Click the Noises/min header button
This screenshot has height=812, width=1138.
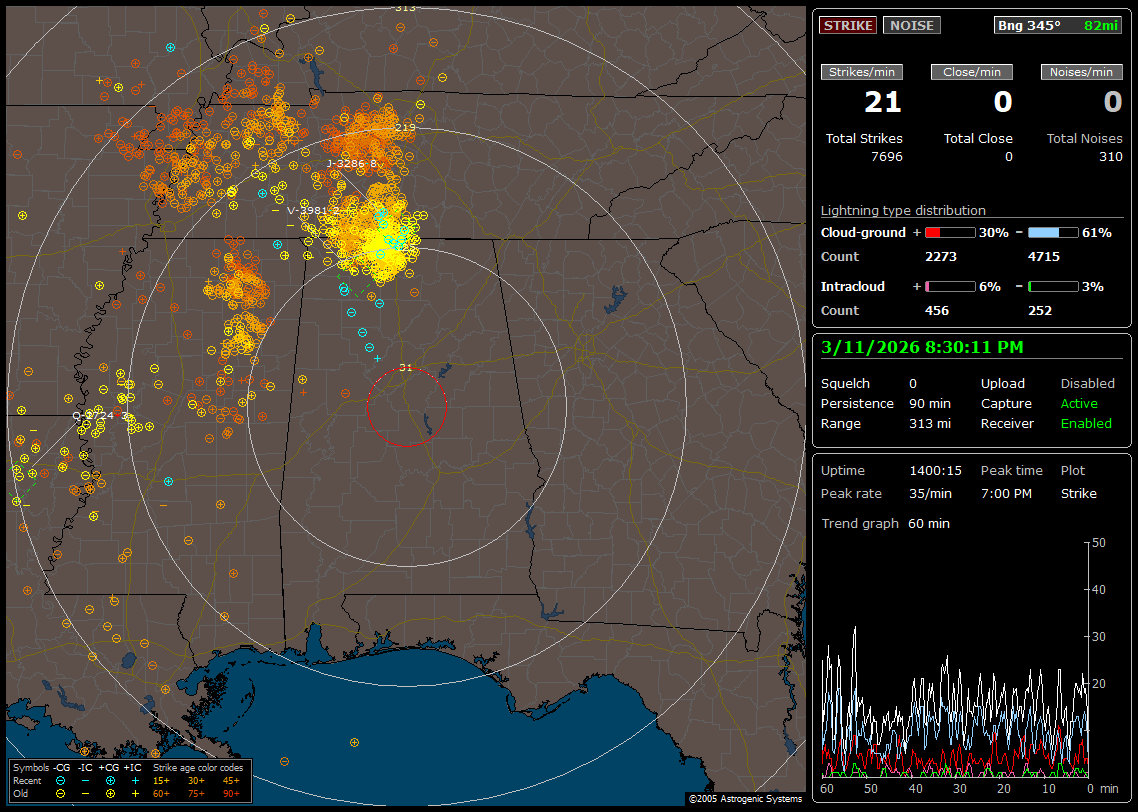pyautogui.click(x=1081, y=72)
